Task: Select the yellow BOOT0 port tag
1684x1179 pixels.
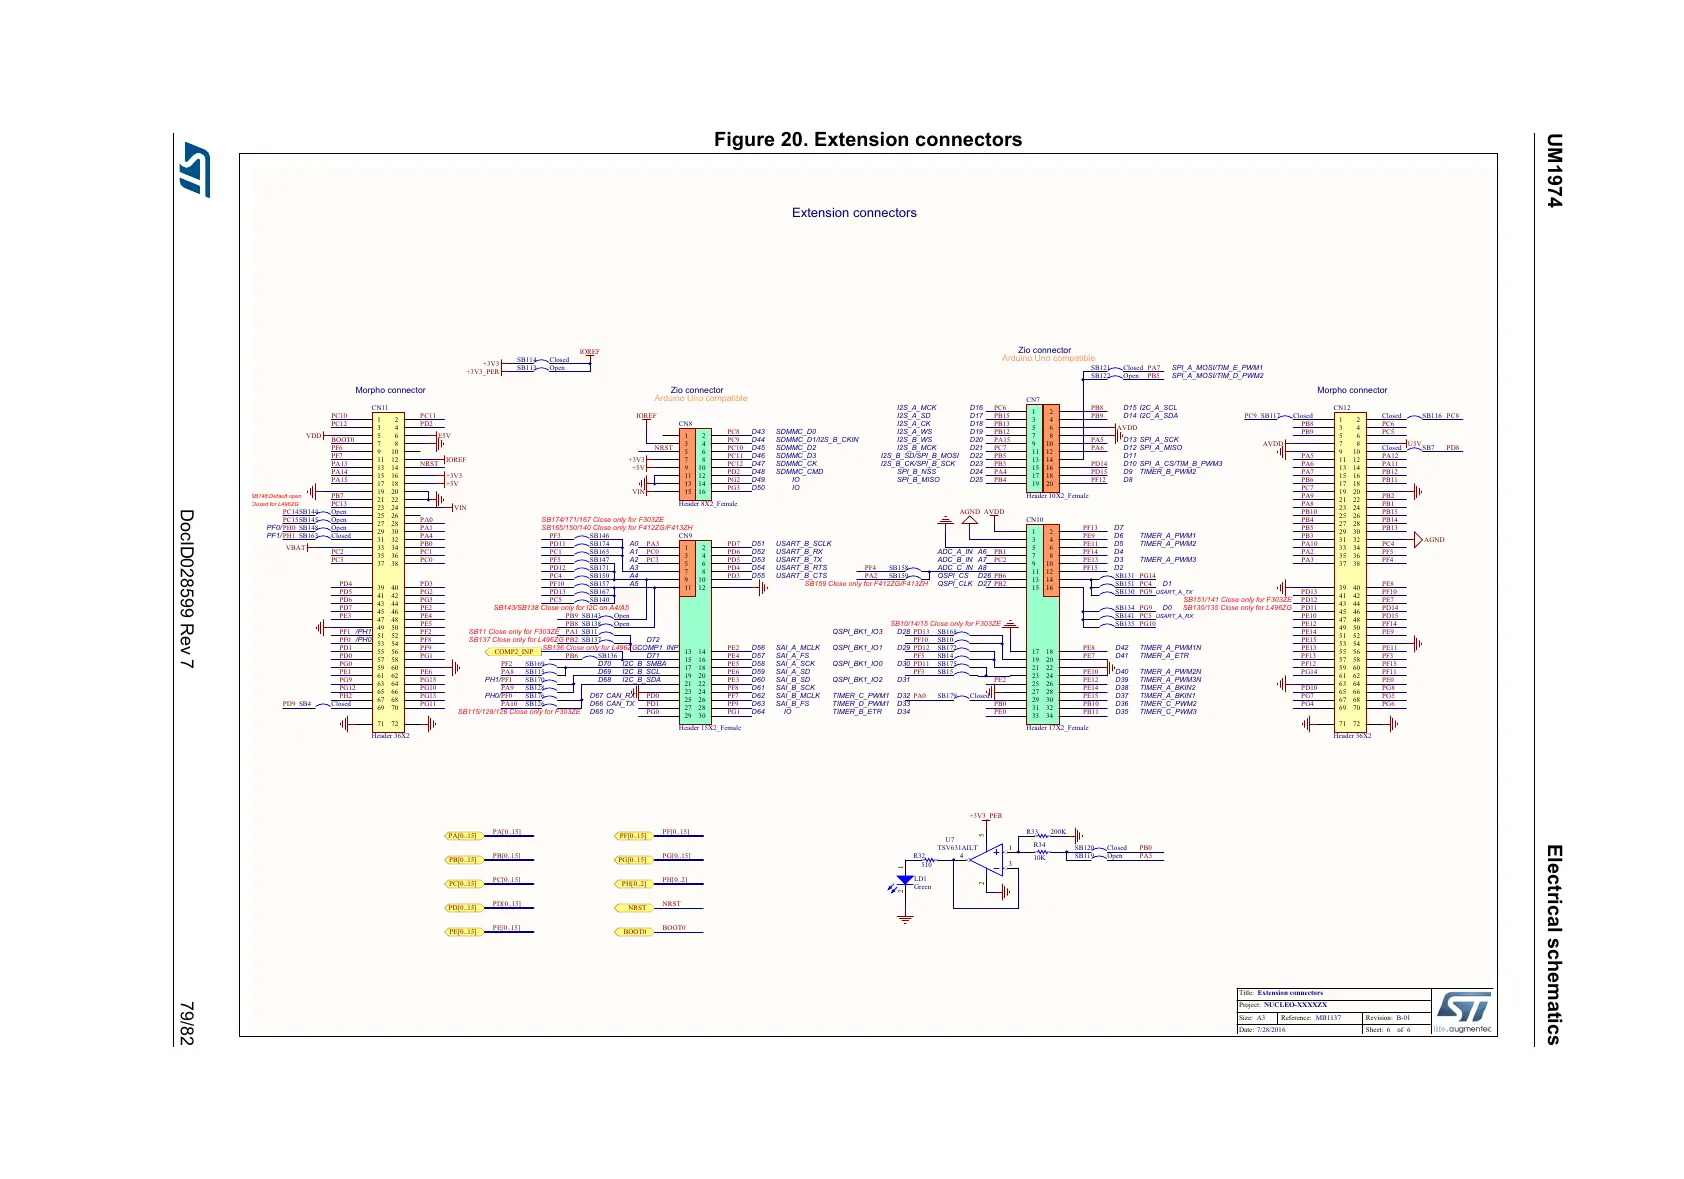Action: pos(633,932)
